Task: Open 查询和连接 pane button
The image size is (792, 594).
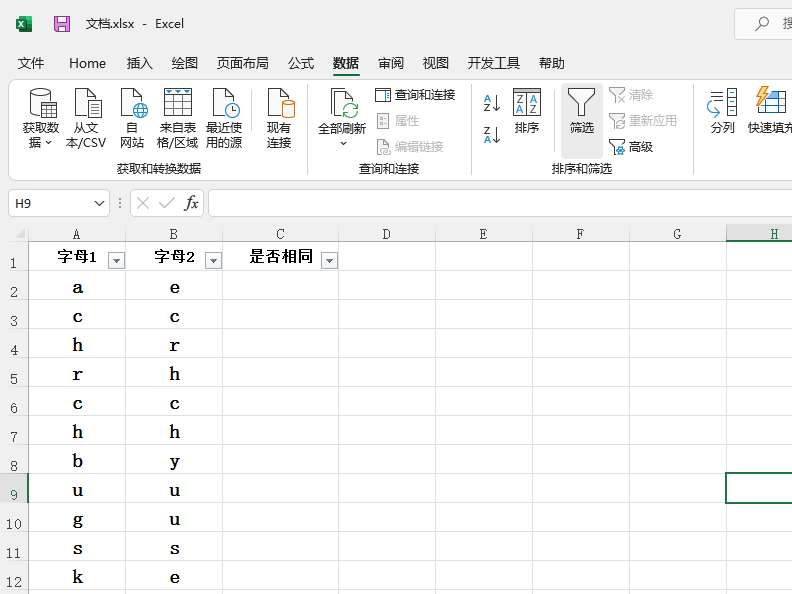Action: [x=415, y=95]
